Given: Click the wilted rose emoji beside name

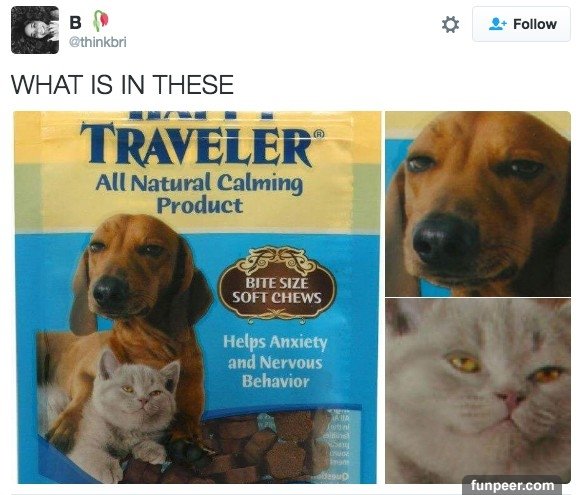Looking at the screenshot, I should tap(100, 21).
